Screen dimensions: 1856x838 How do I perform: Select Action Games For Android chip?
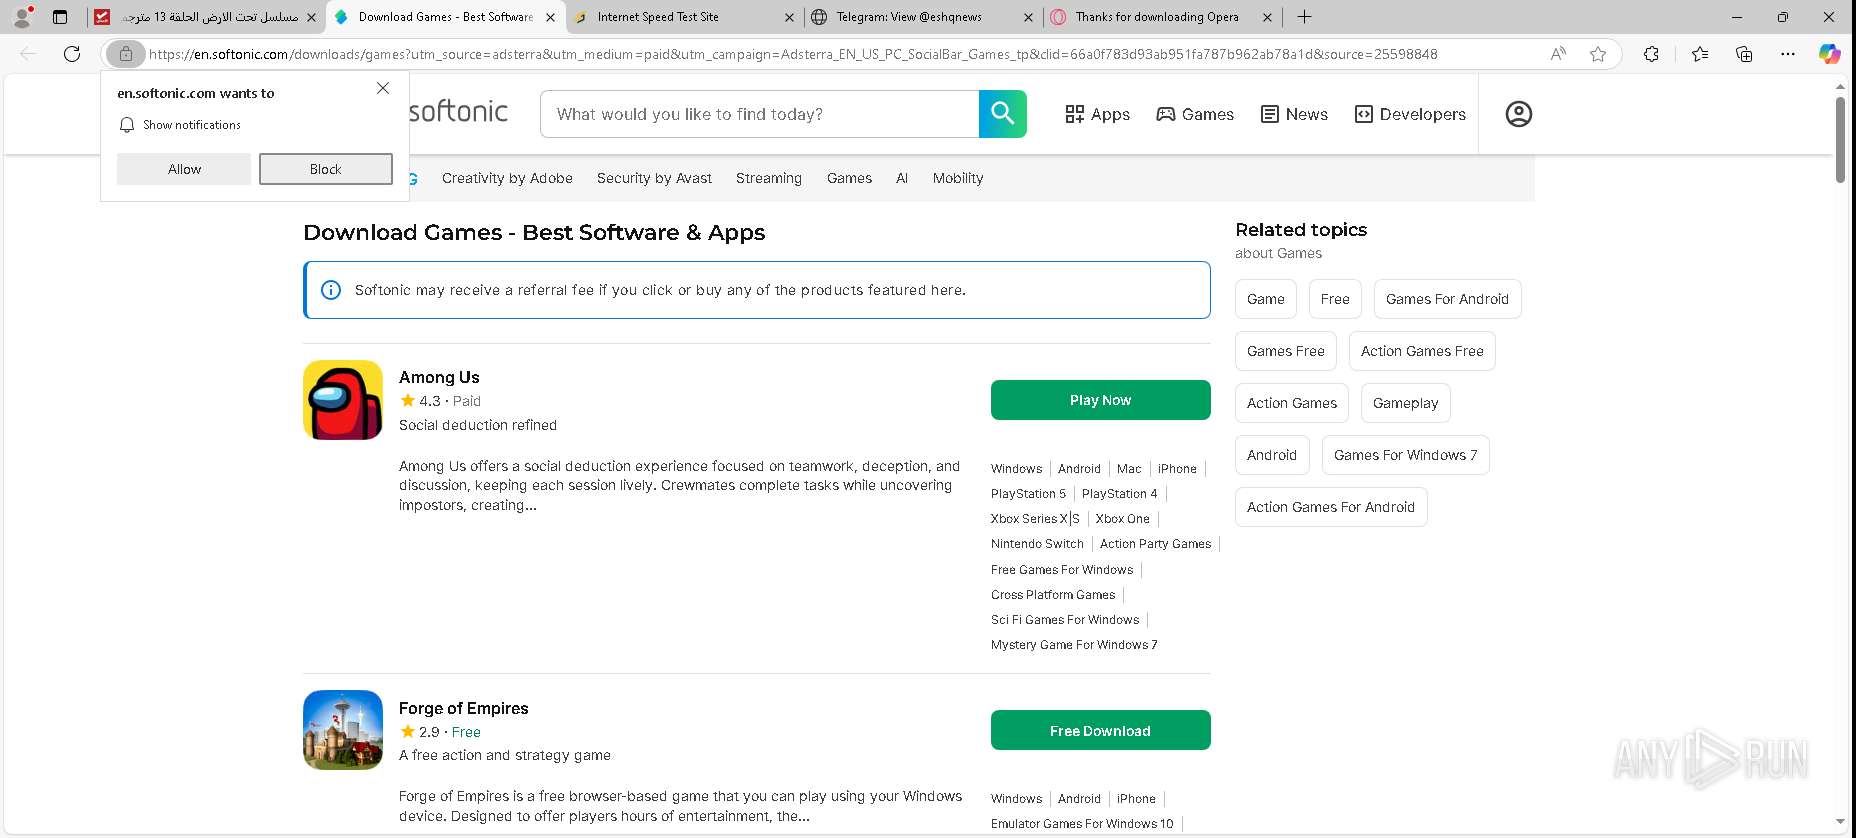(x=1331, y=507)
